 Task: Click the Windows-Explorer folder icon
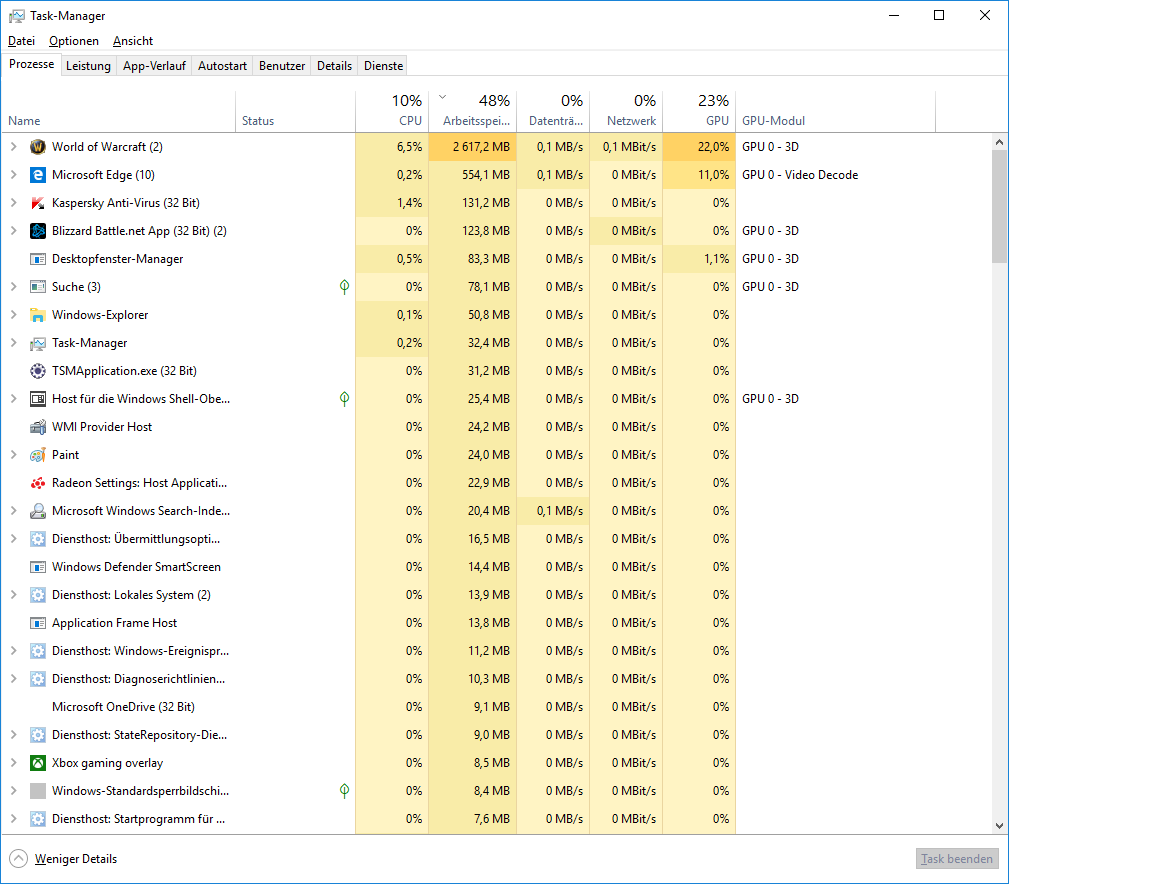(x=37, y=315)
